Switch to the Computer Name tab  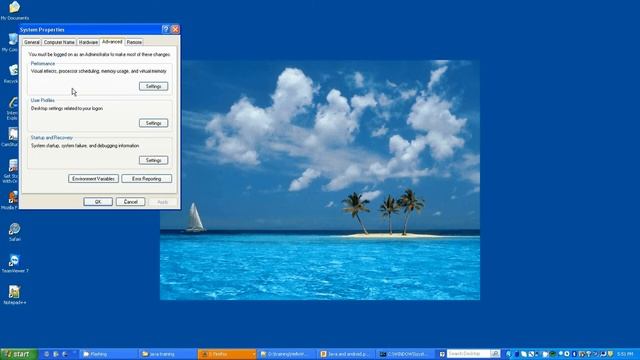point(59,42)
